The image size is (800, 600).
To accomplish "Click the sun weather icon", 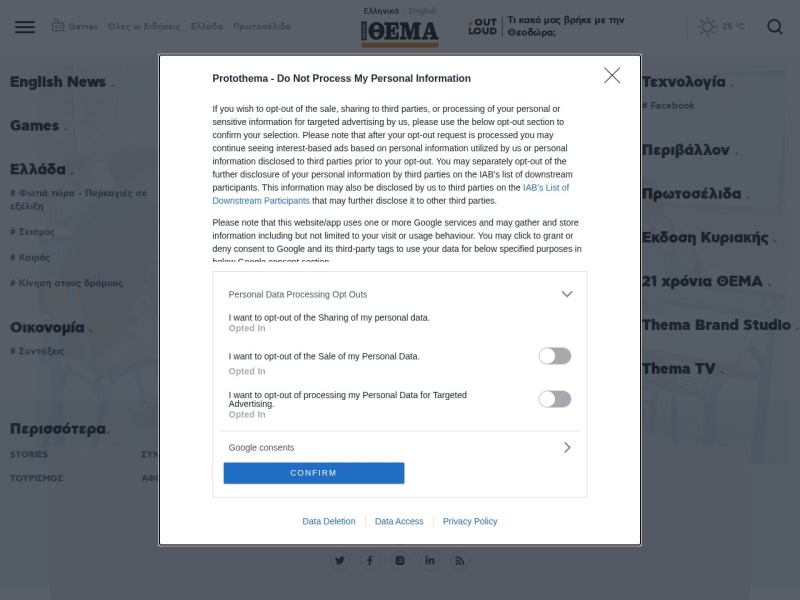I will tap(707, 27).
